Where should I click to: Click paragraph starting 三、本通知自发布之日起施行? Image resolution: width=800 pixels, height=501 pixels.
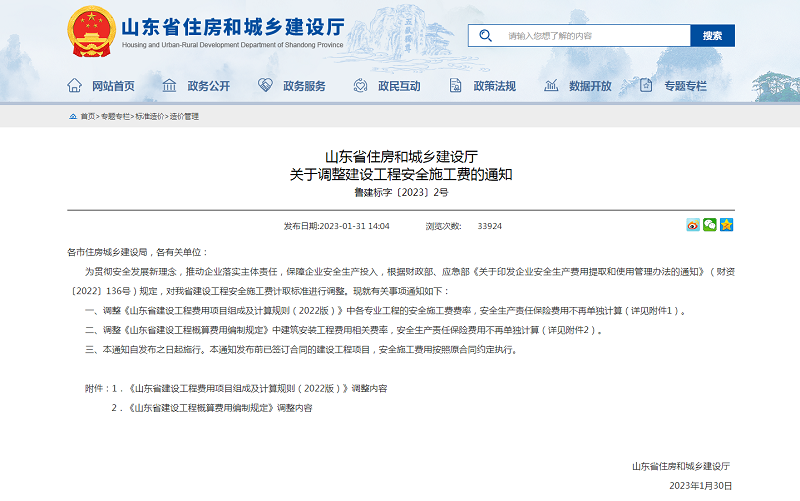coord(302,349)
